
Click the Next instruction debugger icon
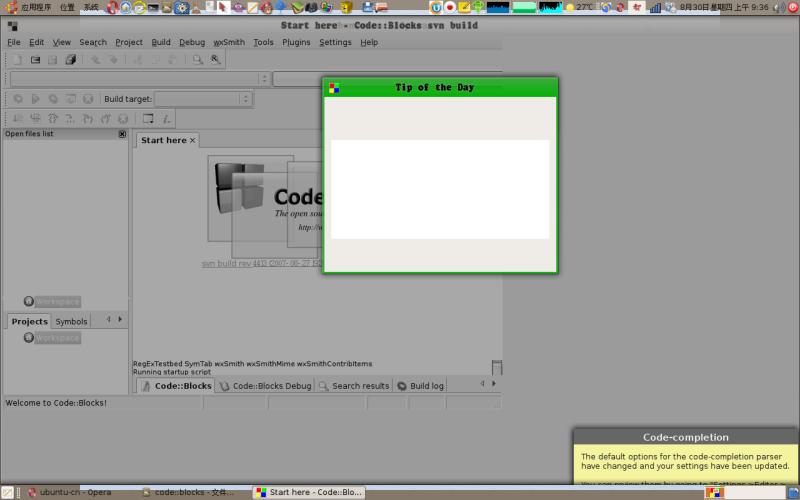(70, 118)
